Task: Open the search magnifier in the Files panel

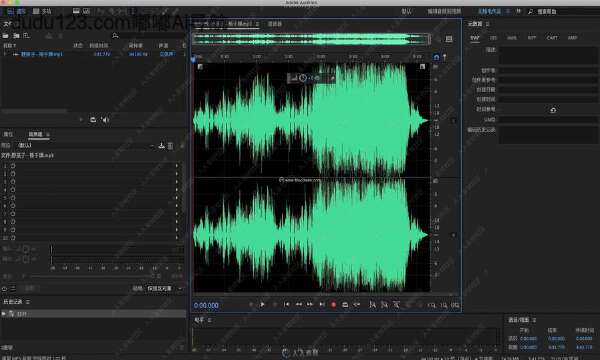Action: [x=115, y=36]
